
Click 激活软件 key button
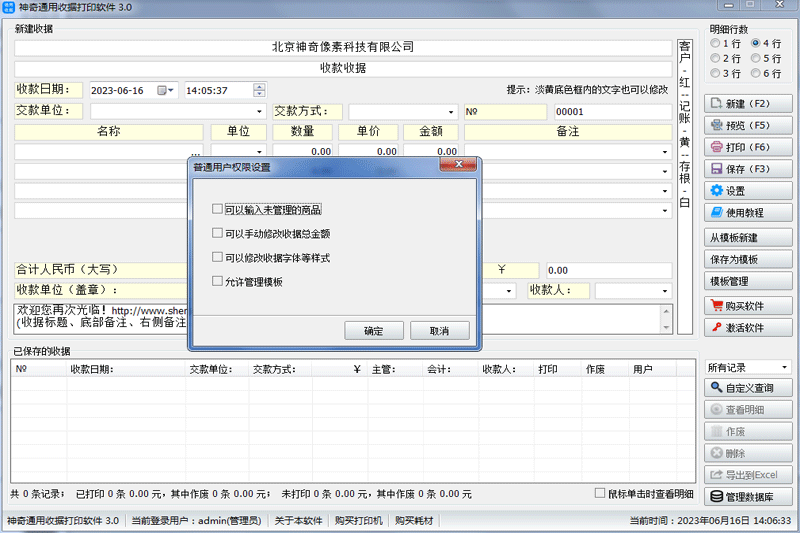[x=748, y=327]
